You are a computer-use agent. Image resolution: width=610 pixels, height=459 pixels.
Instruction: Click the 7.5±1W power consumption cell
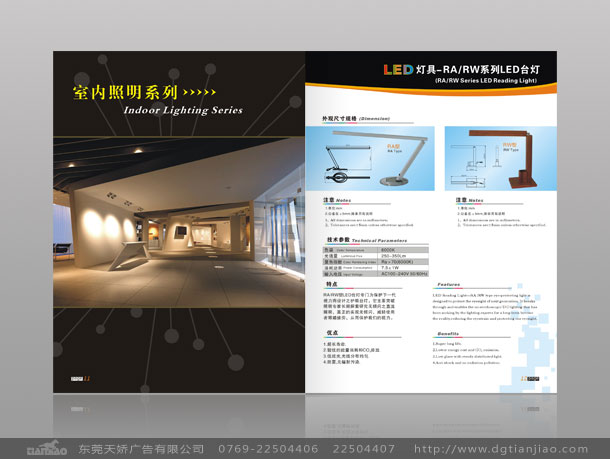(403, 268)
